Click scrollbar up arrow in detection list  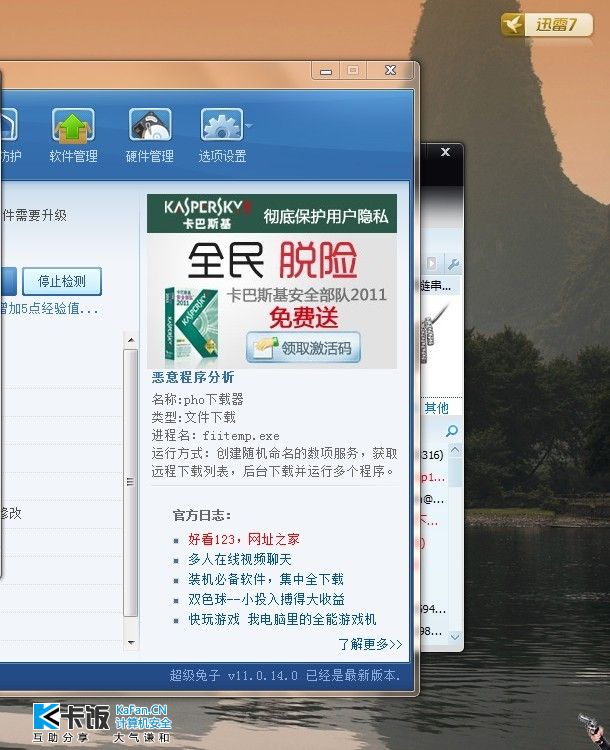pos(131,340)
